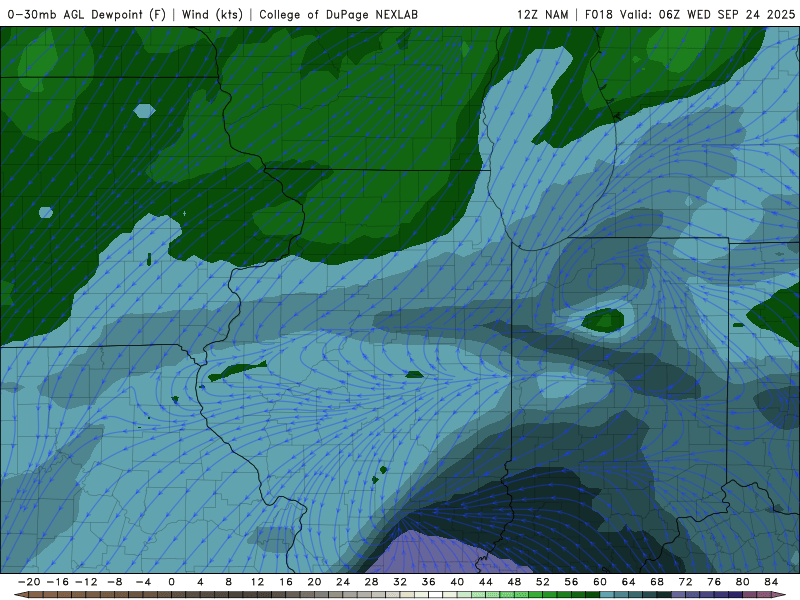The image size is (800, 600).
Task: Click the 40 label on the color scale
Action: point(457,582)
